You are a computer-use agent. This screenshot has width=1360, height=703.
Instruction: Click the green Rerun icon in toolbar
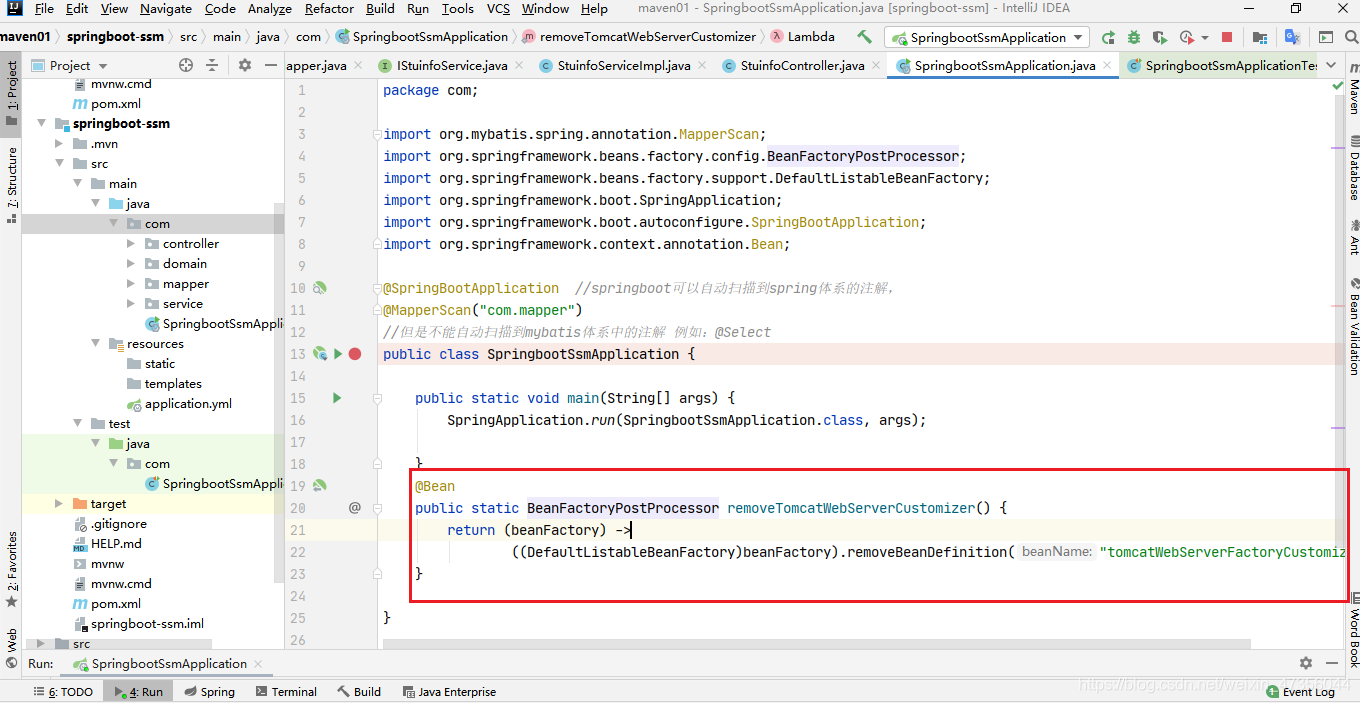(x=1108, y=37)
